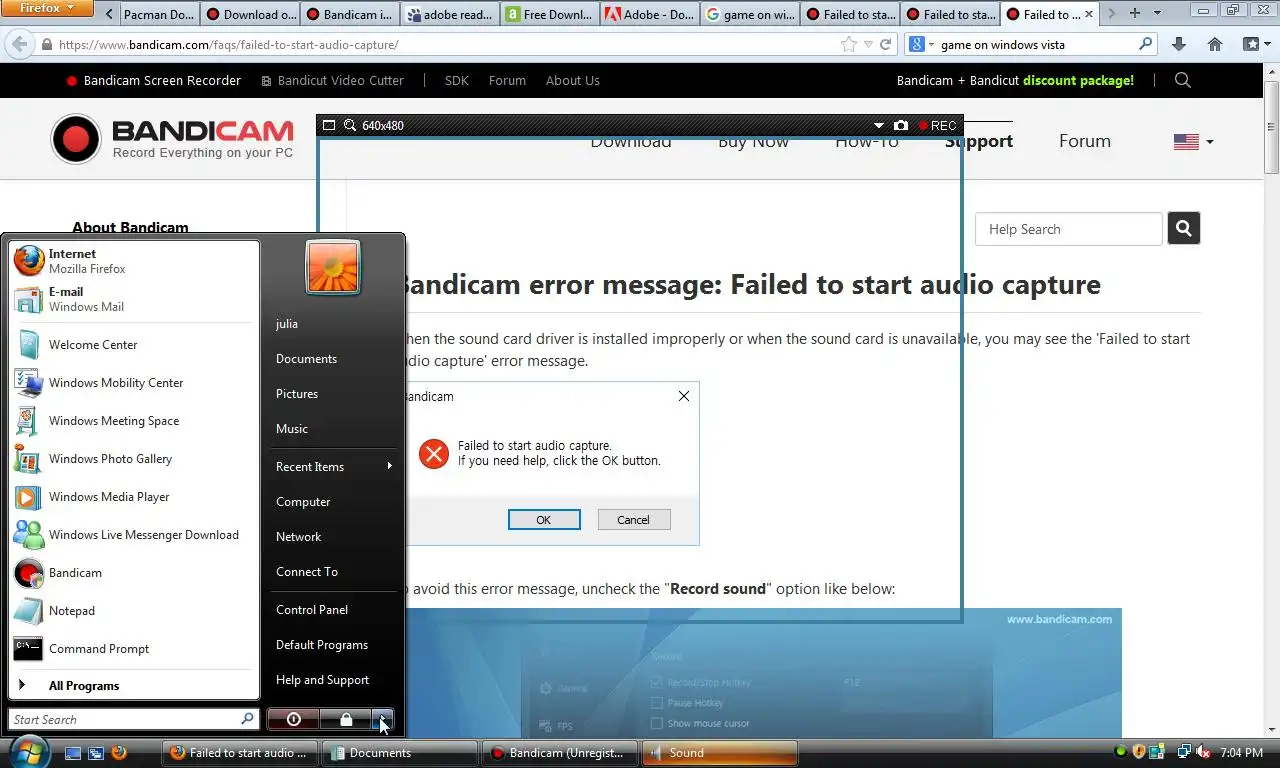The width and height of the screenshot is (1280, 768).
Task: Click About Us in top bar
Action: (573, 80)
